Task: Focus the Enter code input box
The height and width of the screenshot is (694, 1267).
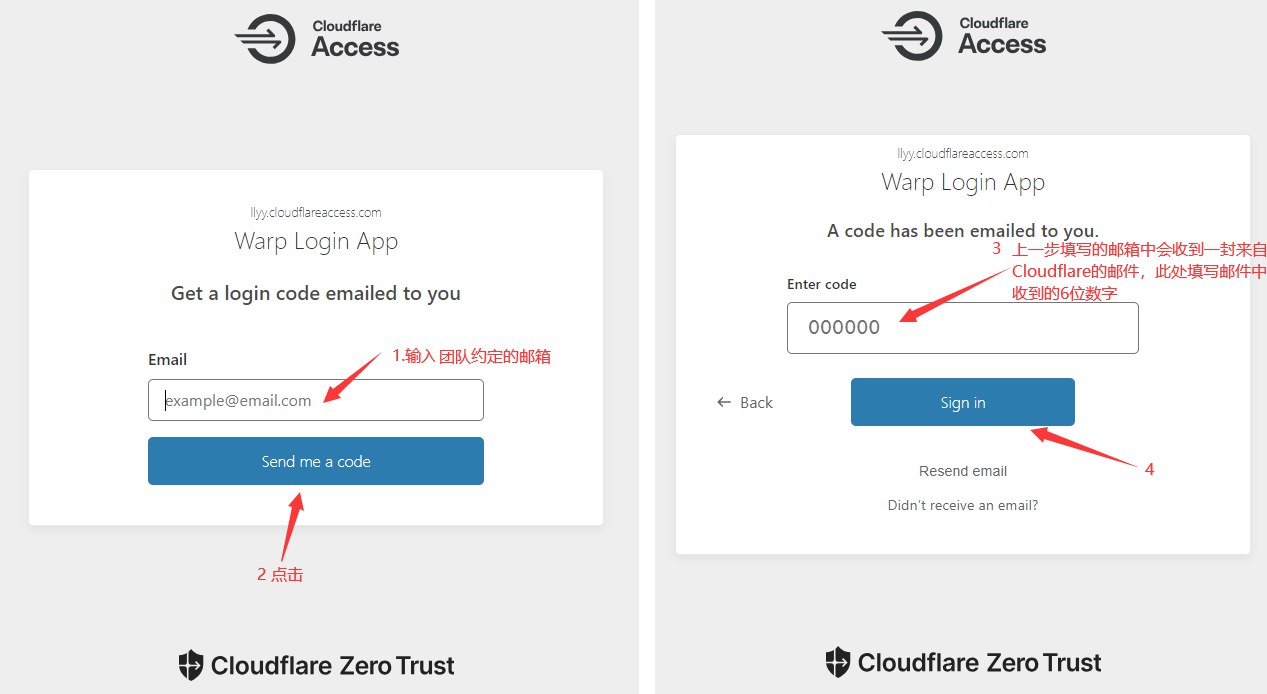Action: coord(962,328)
